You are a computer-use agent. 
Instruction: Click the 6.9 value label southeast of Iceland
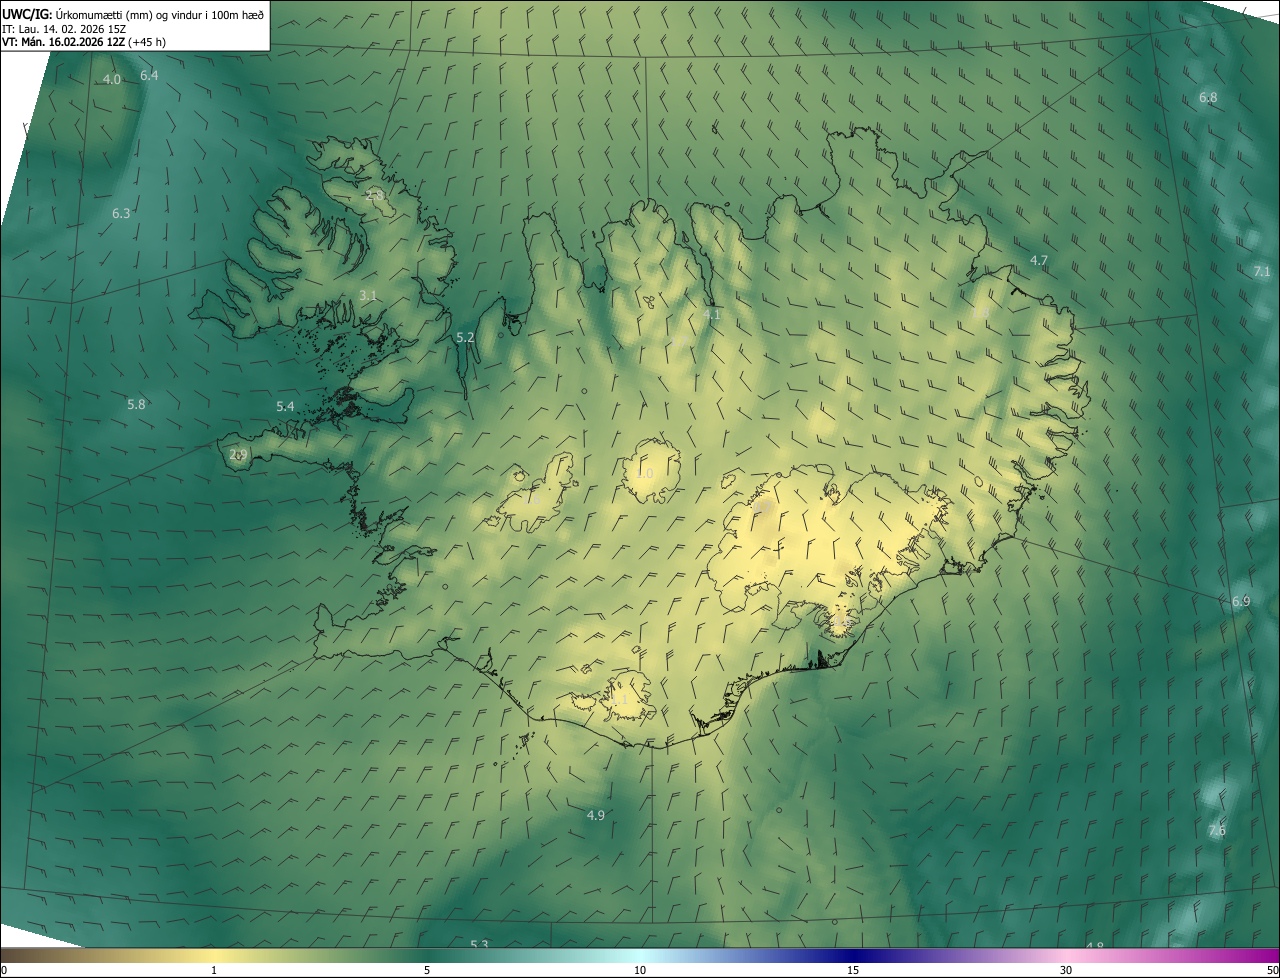pos(1241,601)
